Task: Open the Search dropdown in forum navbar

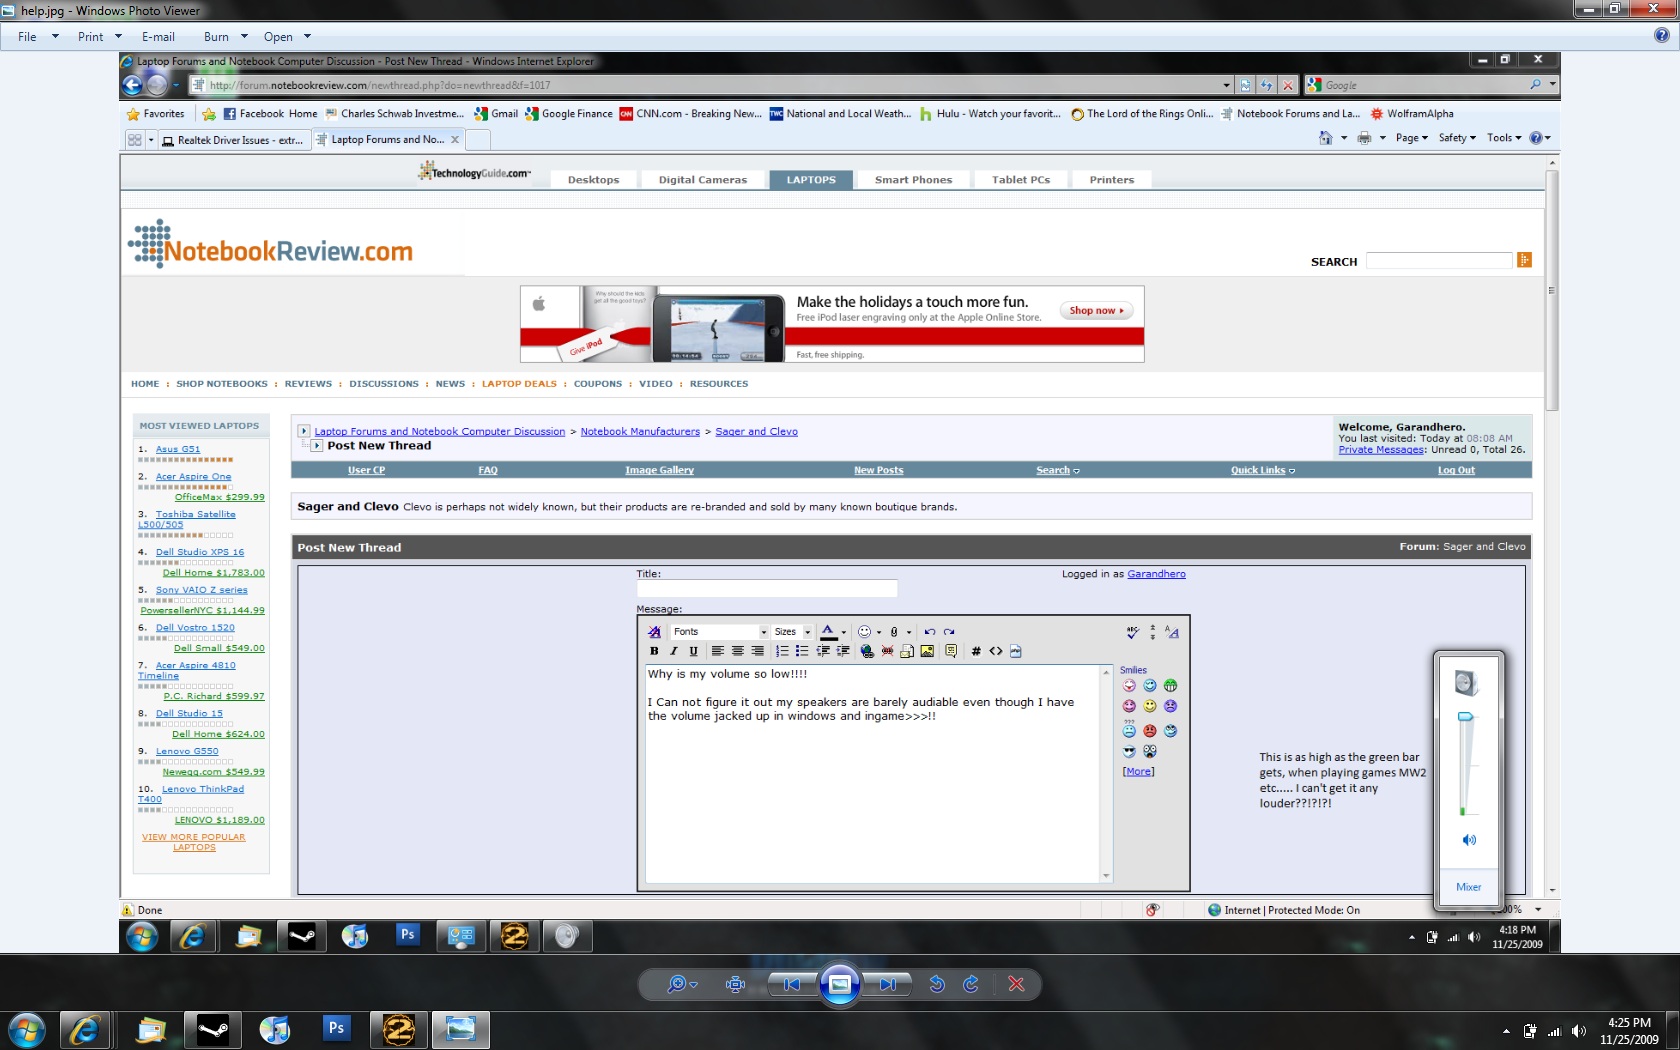Action: pyautogui.click(x=1058, y=470)
